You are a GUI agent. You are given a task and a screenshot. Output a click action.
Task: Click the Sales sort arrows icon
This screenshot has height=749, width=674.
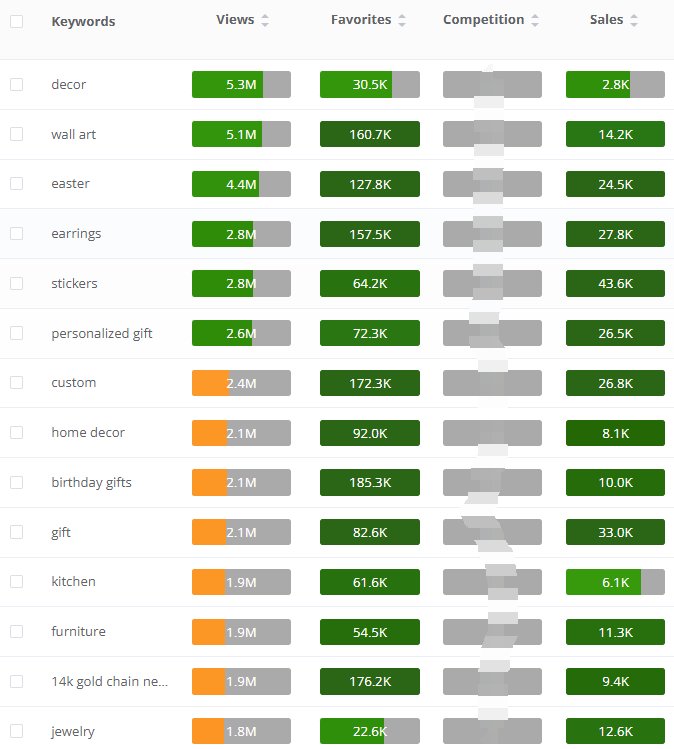point(634,21)
